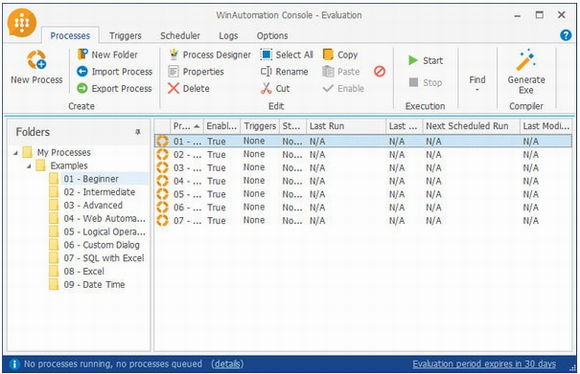Click the details link
The image size is (580, 374).
(227, 364)
